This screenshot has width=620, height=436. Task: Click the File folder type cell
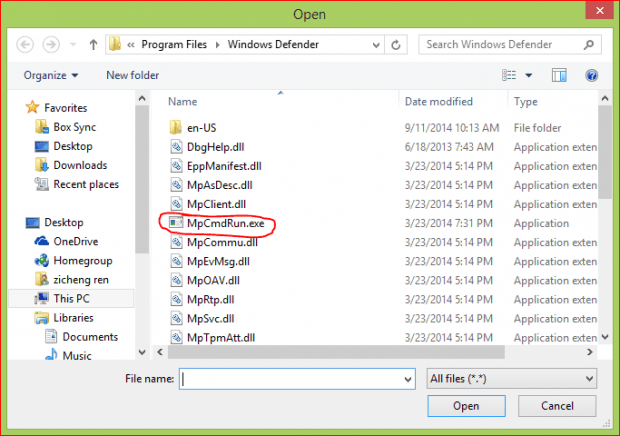tap(537, 128)
